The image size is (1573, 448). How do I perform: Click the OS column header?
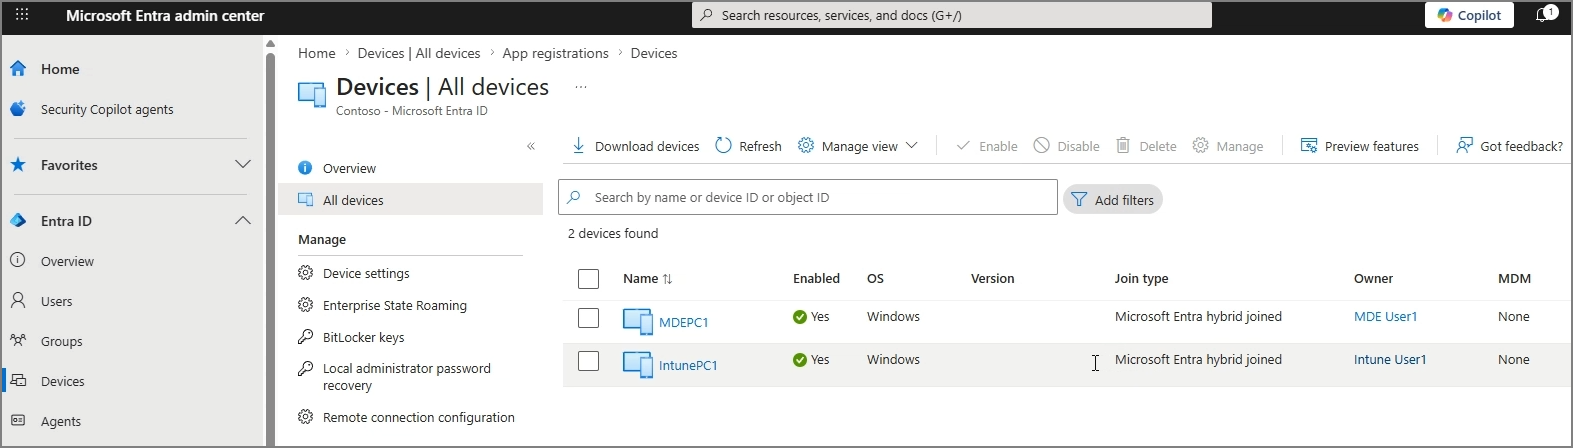click(x=875, y=279)
